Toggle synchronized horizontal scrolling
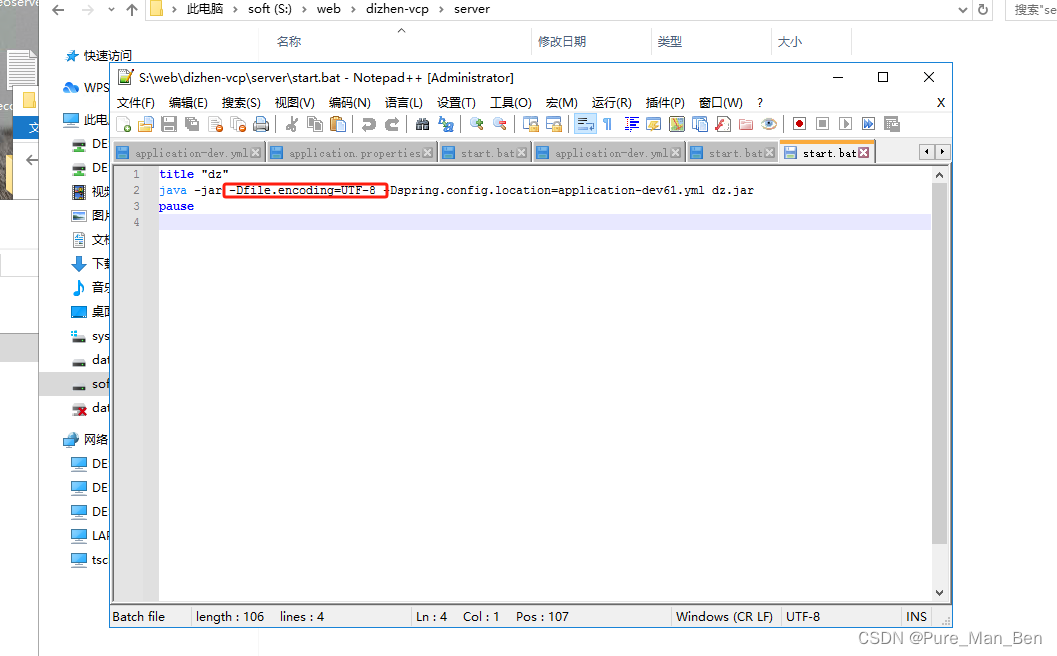The height and width of the screenshot is (656, 1057). tap(554, 124)
